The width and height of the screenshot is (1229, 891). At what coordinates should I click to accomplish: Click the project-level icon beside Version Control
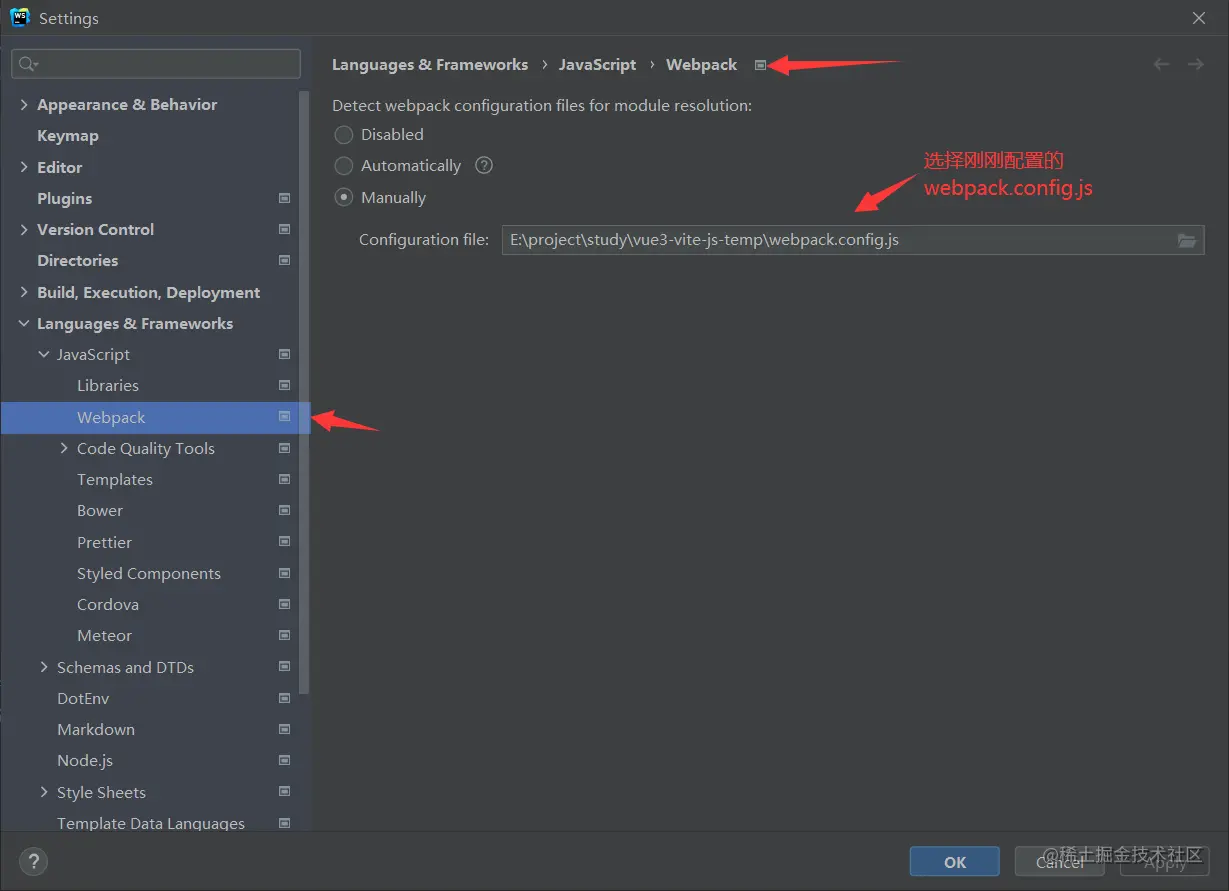[x=284, y=229]
